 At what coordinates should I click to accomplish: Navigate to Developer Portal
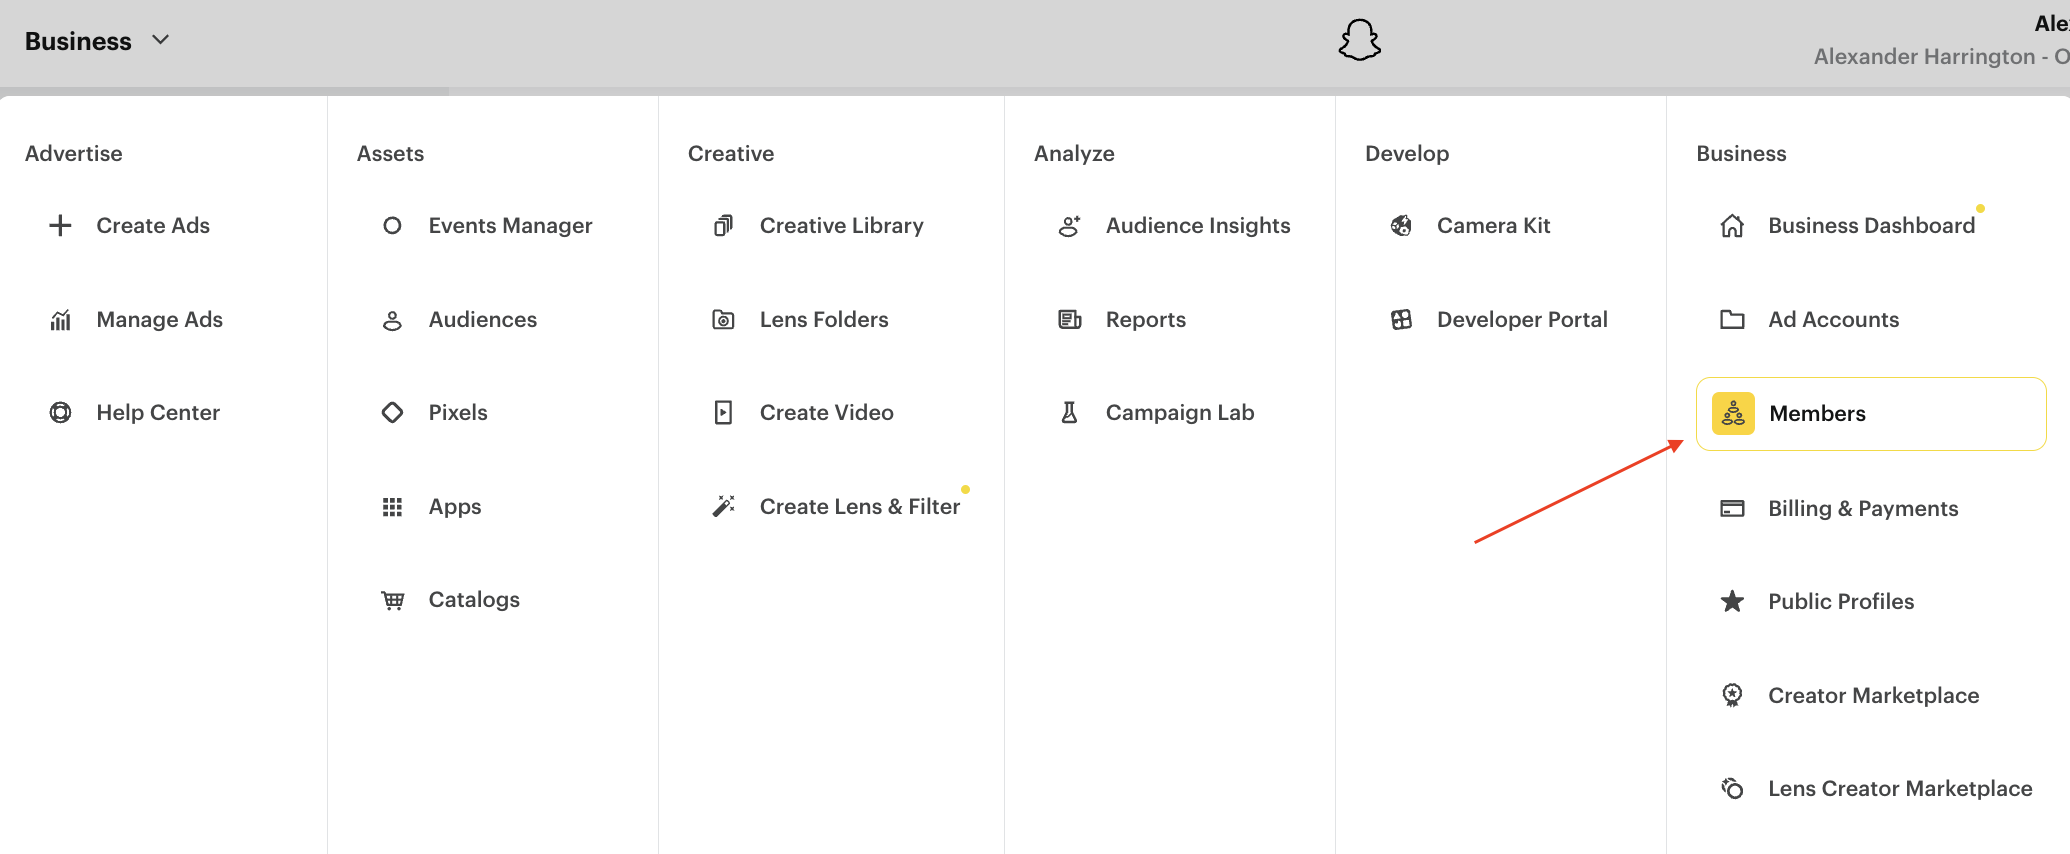coord(1521,320)
